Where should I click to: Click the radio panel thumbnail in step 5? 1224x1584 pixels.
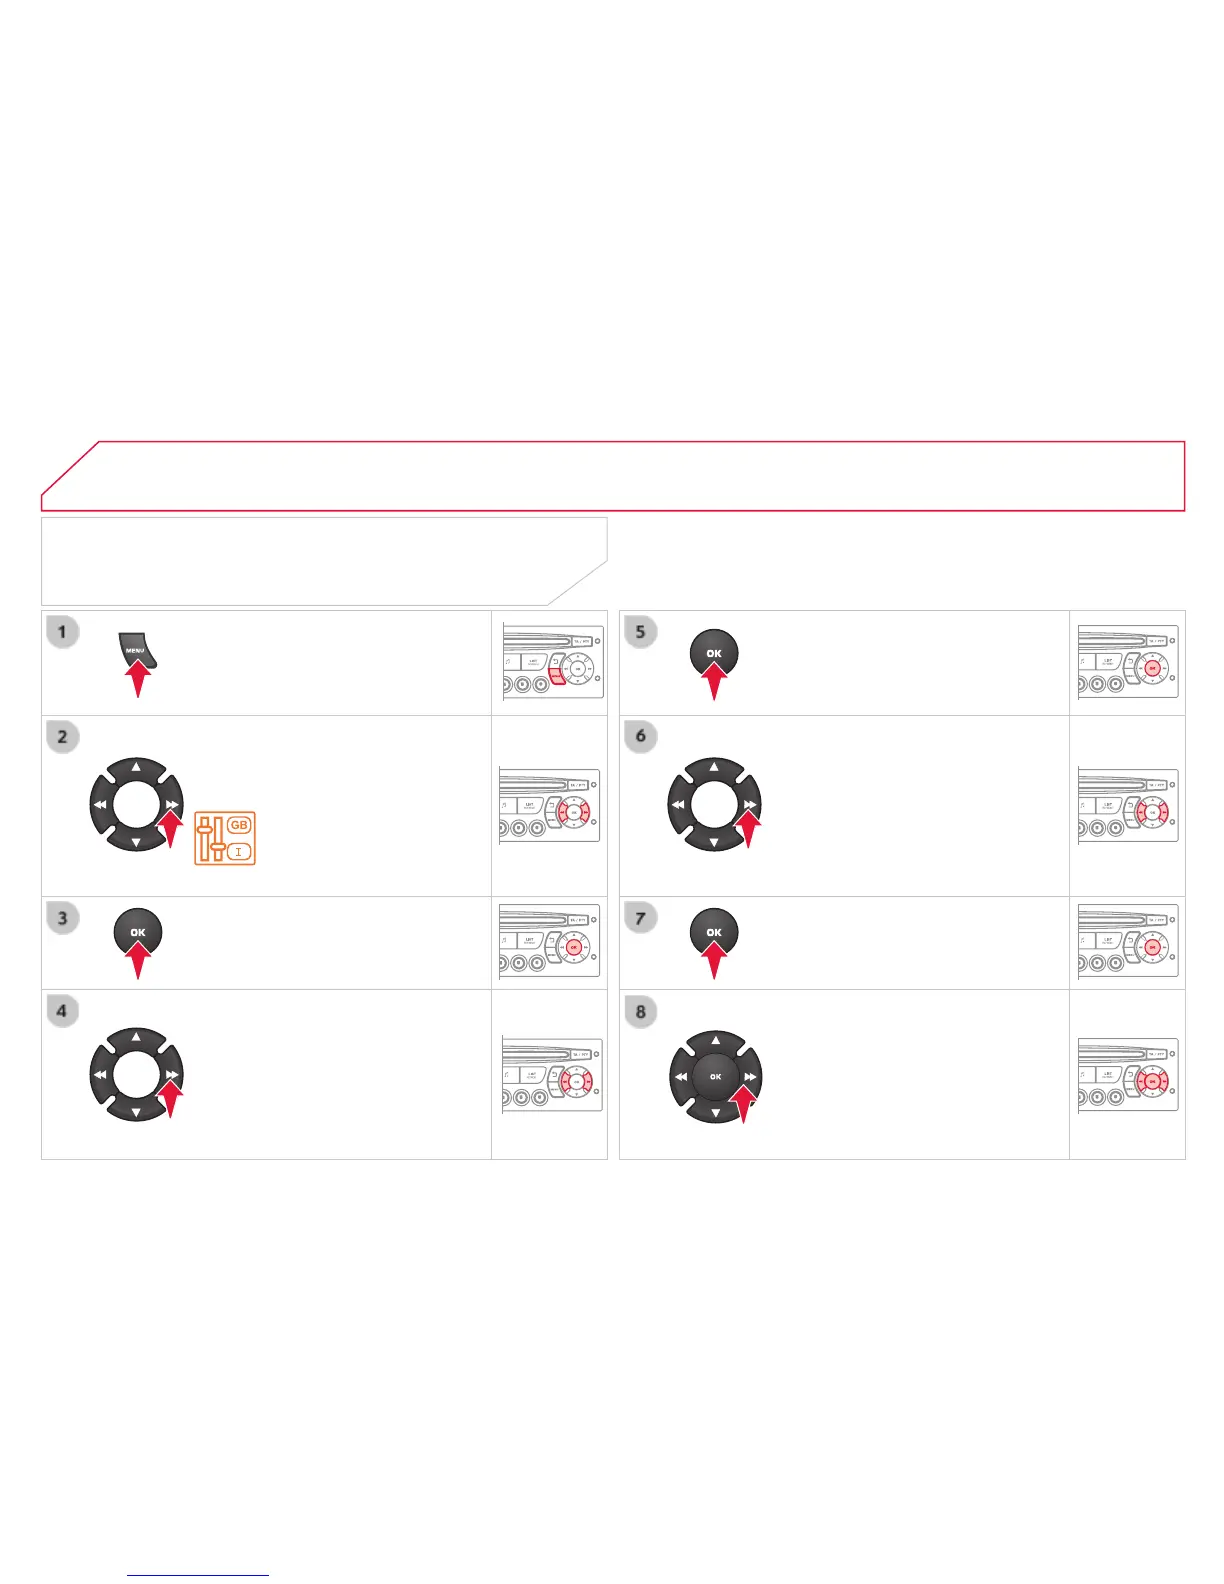click(x=1129, y=663)
